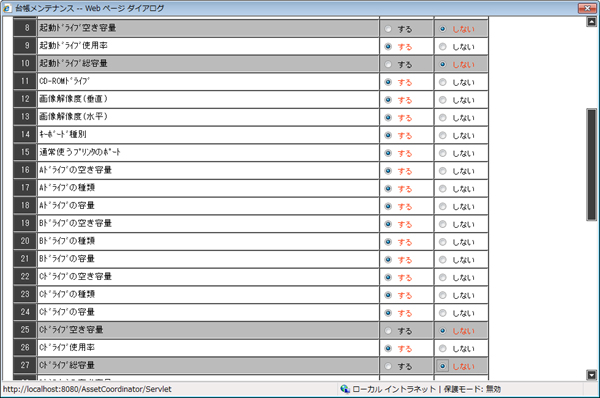Image resolution: width=600 pixels, height=398 pixels.
Task: Select しない for row 21 Bドライブの容量
Action: coord(443,259)
